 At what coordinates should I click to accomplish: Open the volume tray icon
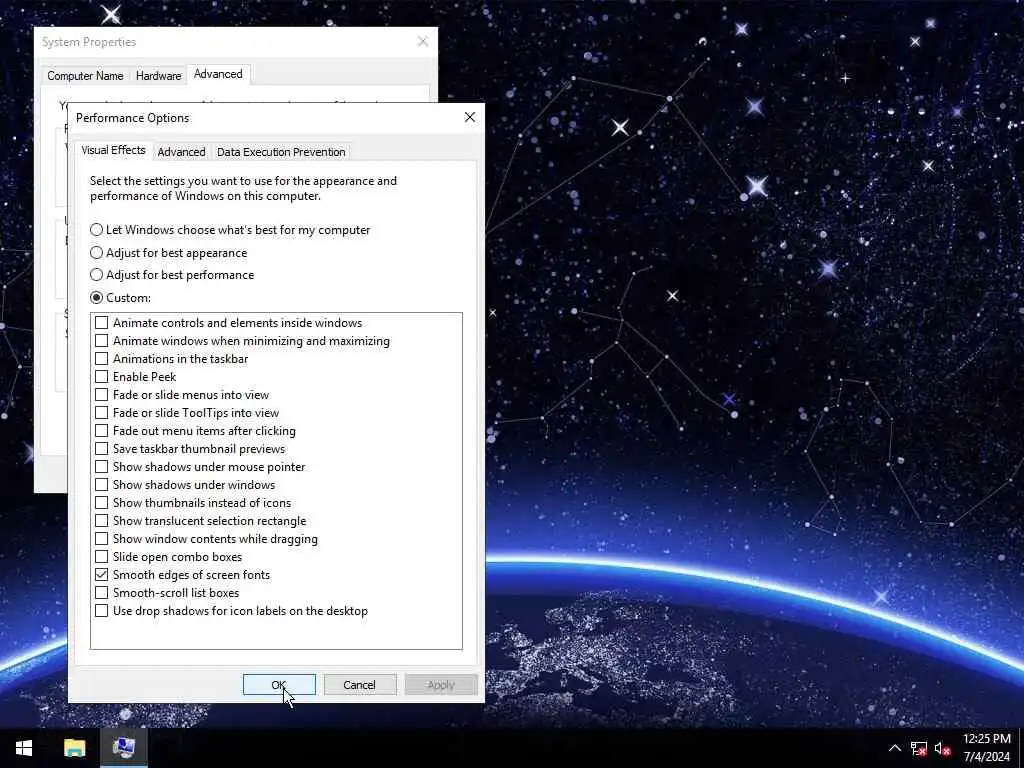coord(942,748)
